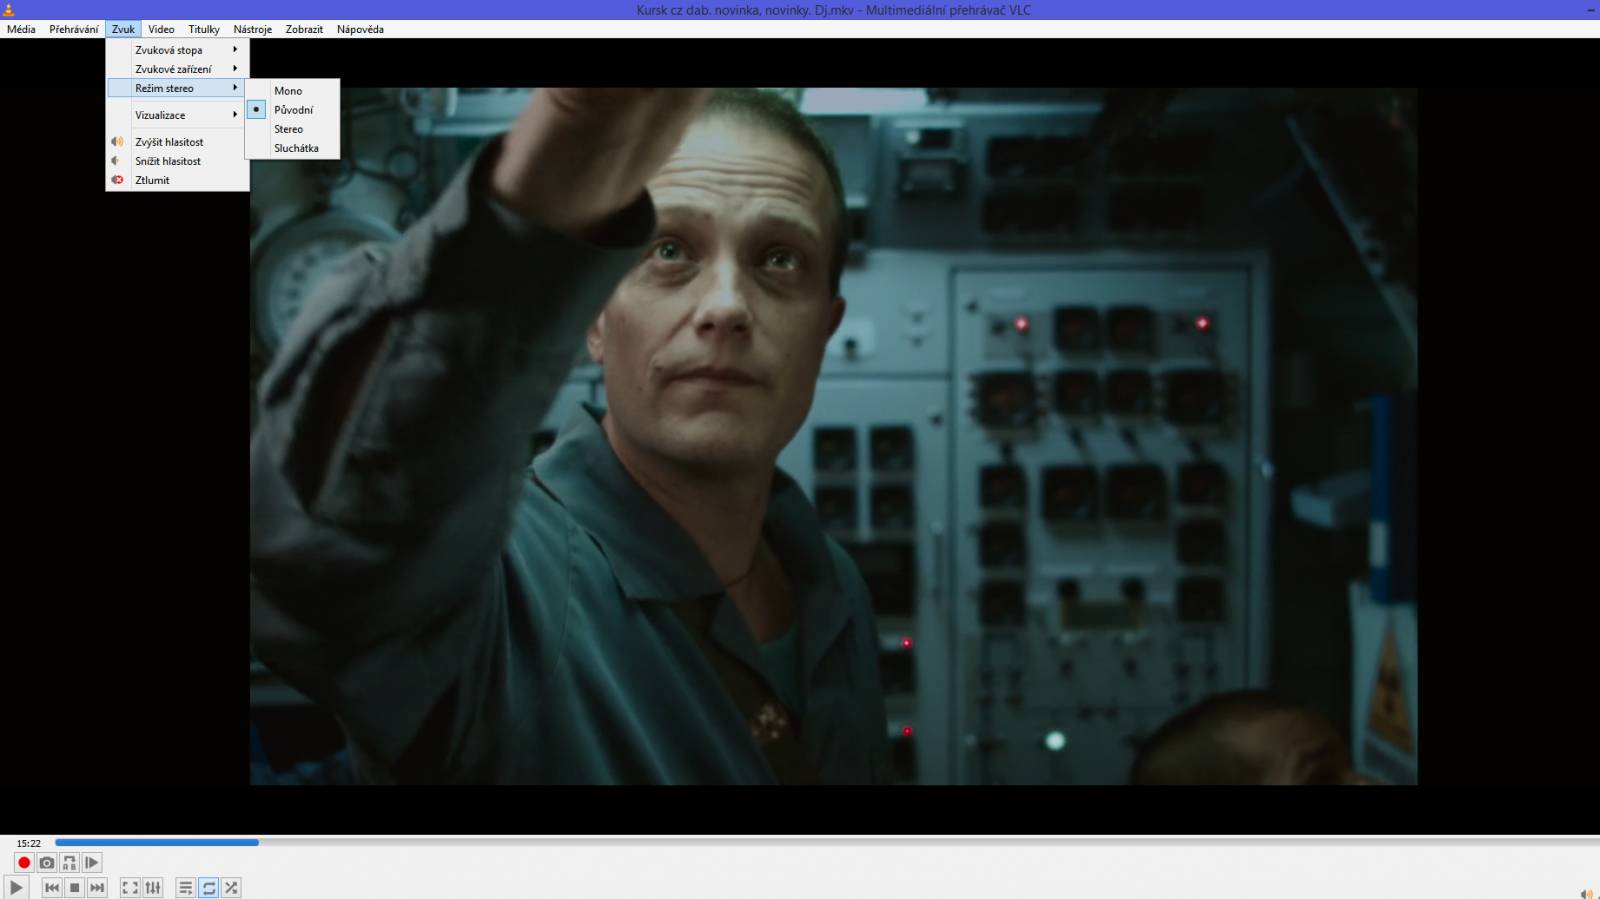This screenshot has width=1600, height=899.
Task: Toggle fullscreen video mode
Action: pos(130,887)
